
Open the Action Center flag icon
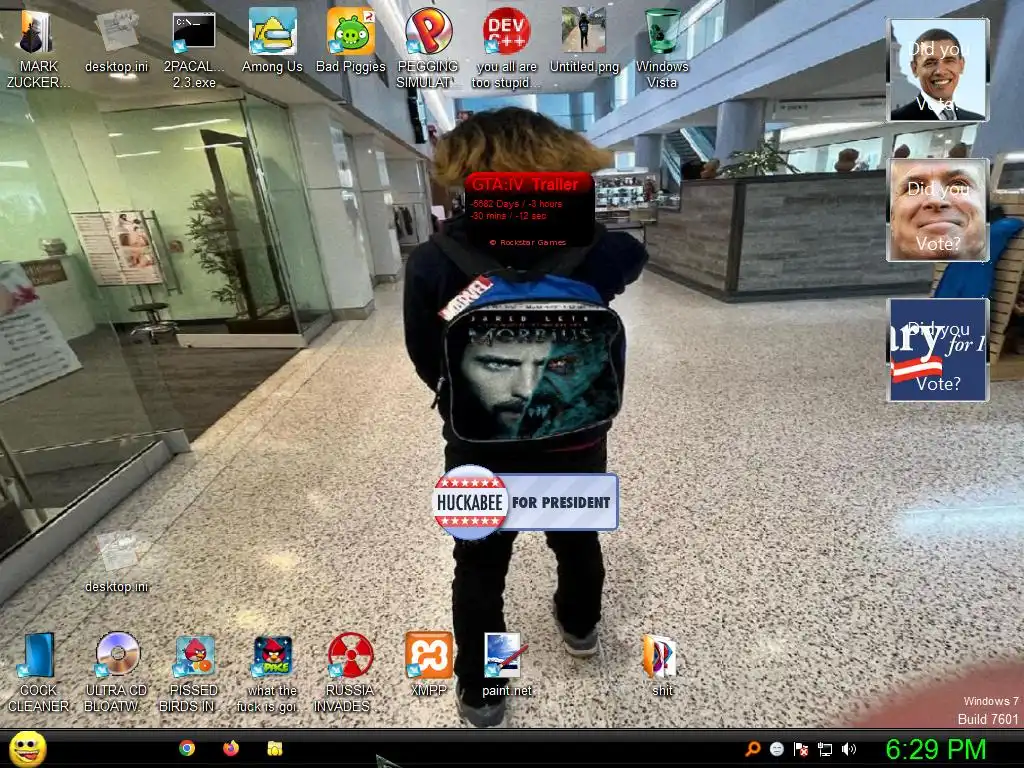[801, 749]
